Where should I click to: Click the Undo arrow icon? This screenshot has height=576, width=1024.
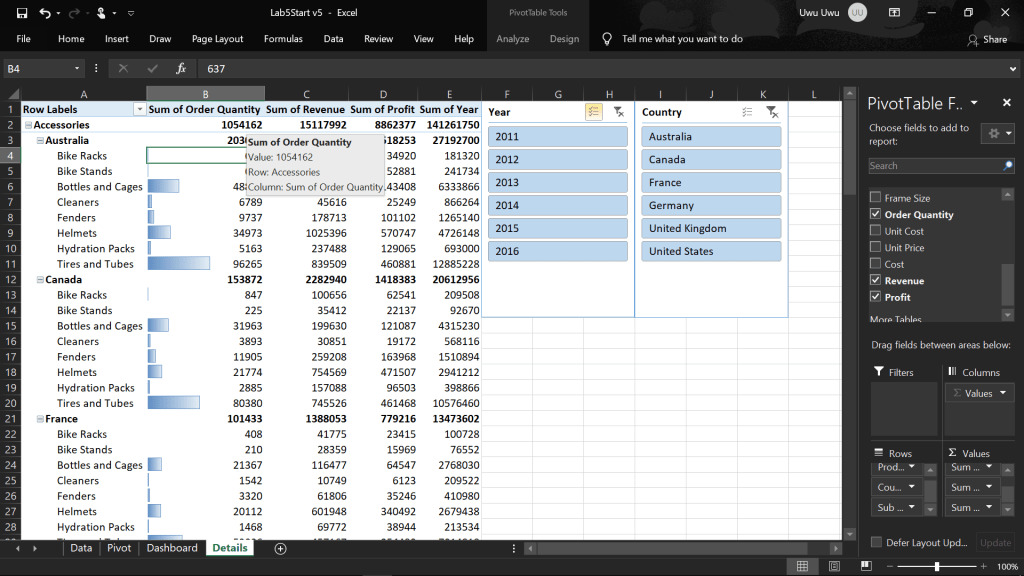coord(45,13)
